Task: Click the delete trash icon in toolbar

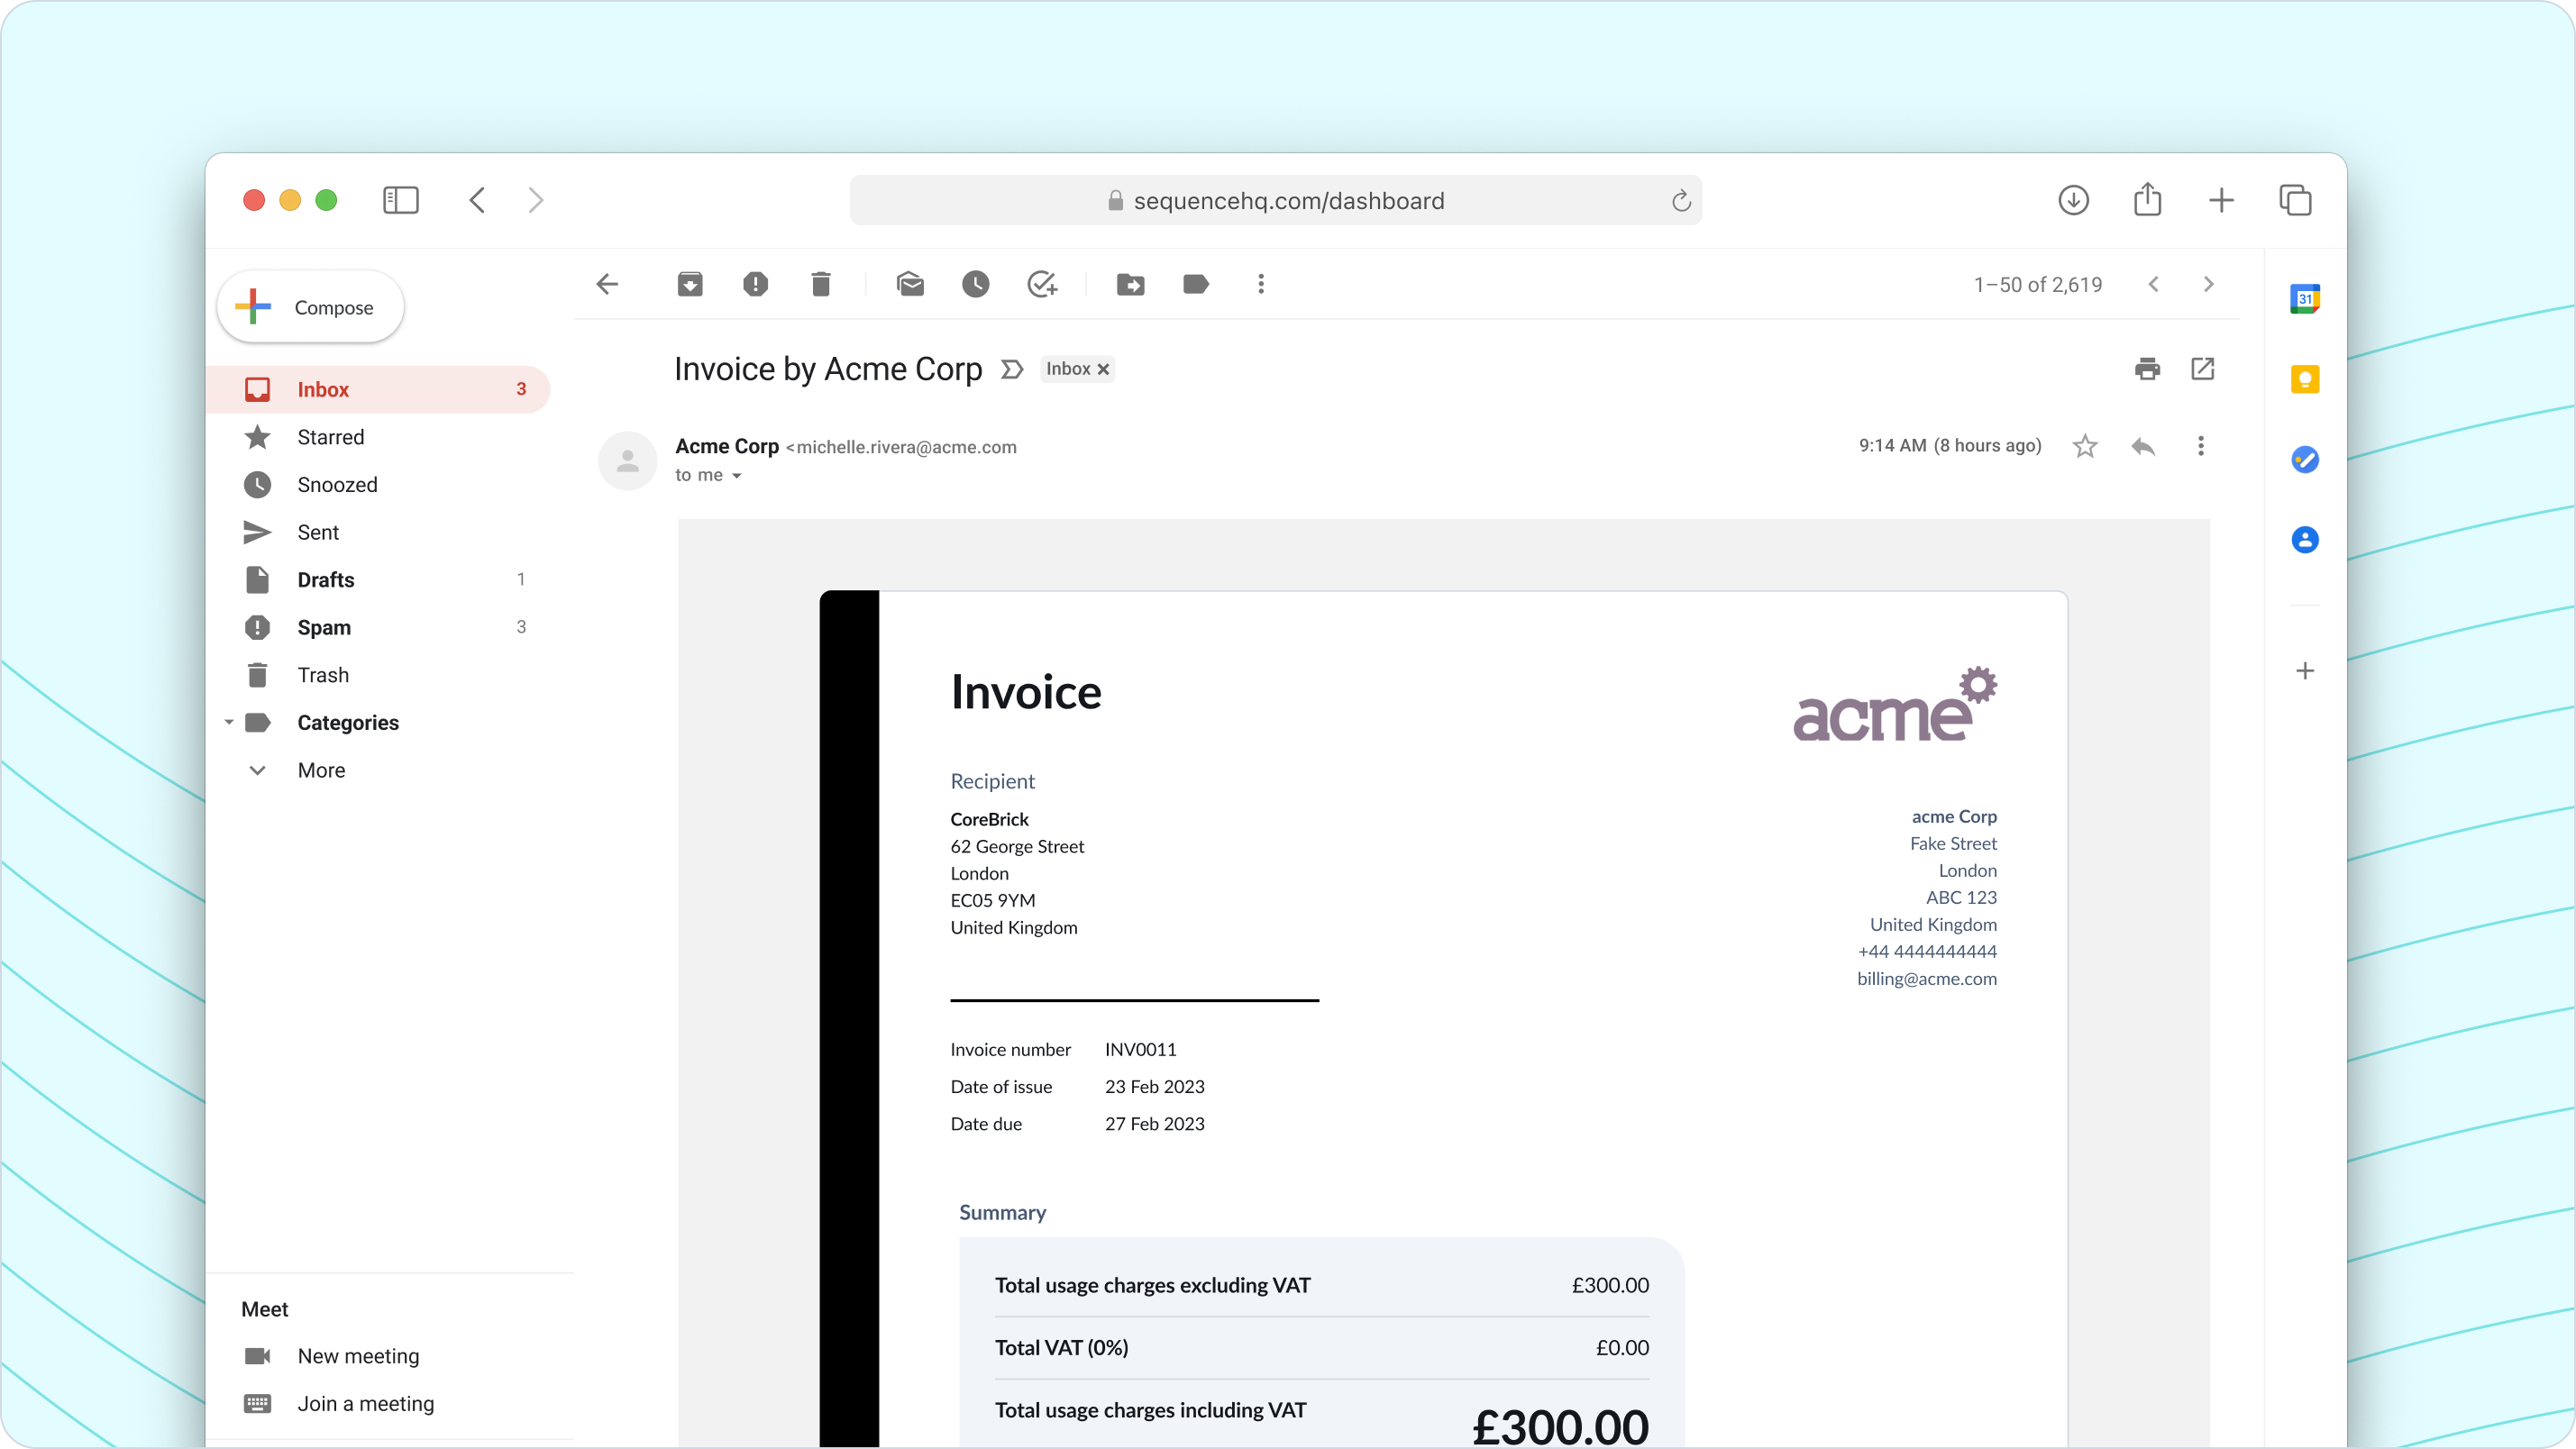Action: 821,285
